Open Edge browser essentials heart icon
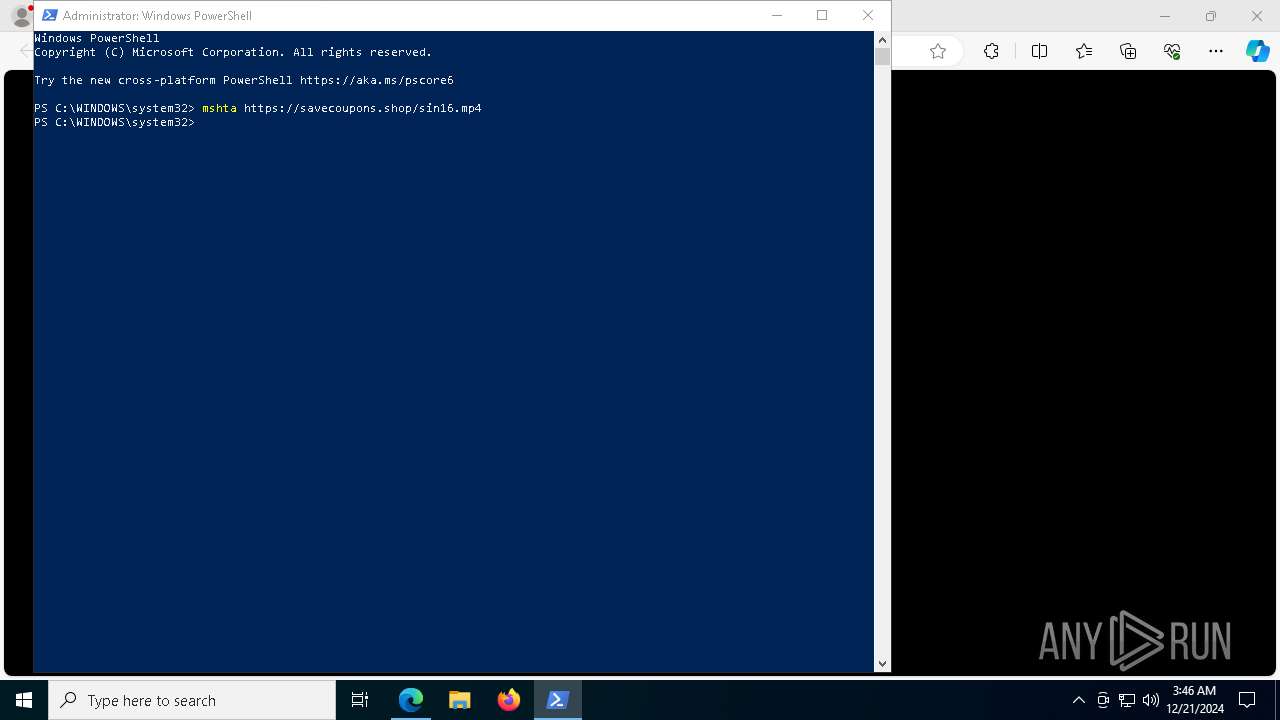 [x=1172, y=51]
